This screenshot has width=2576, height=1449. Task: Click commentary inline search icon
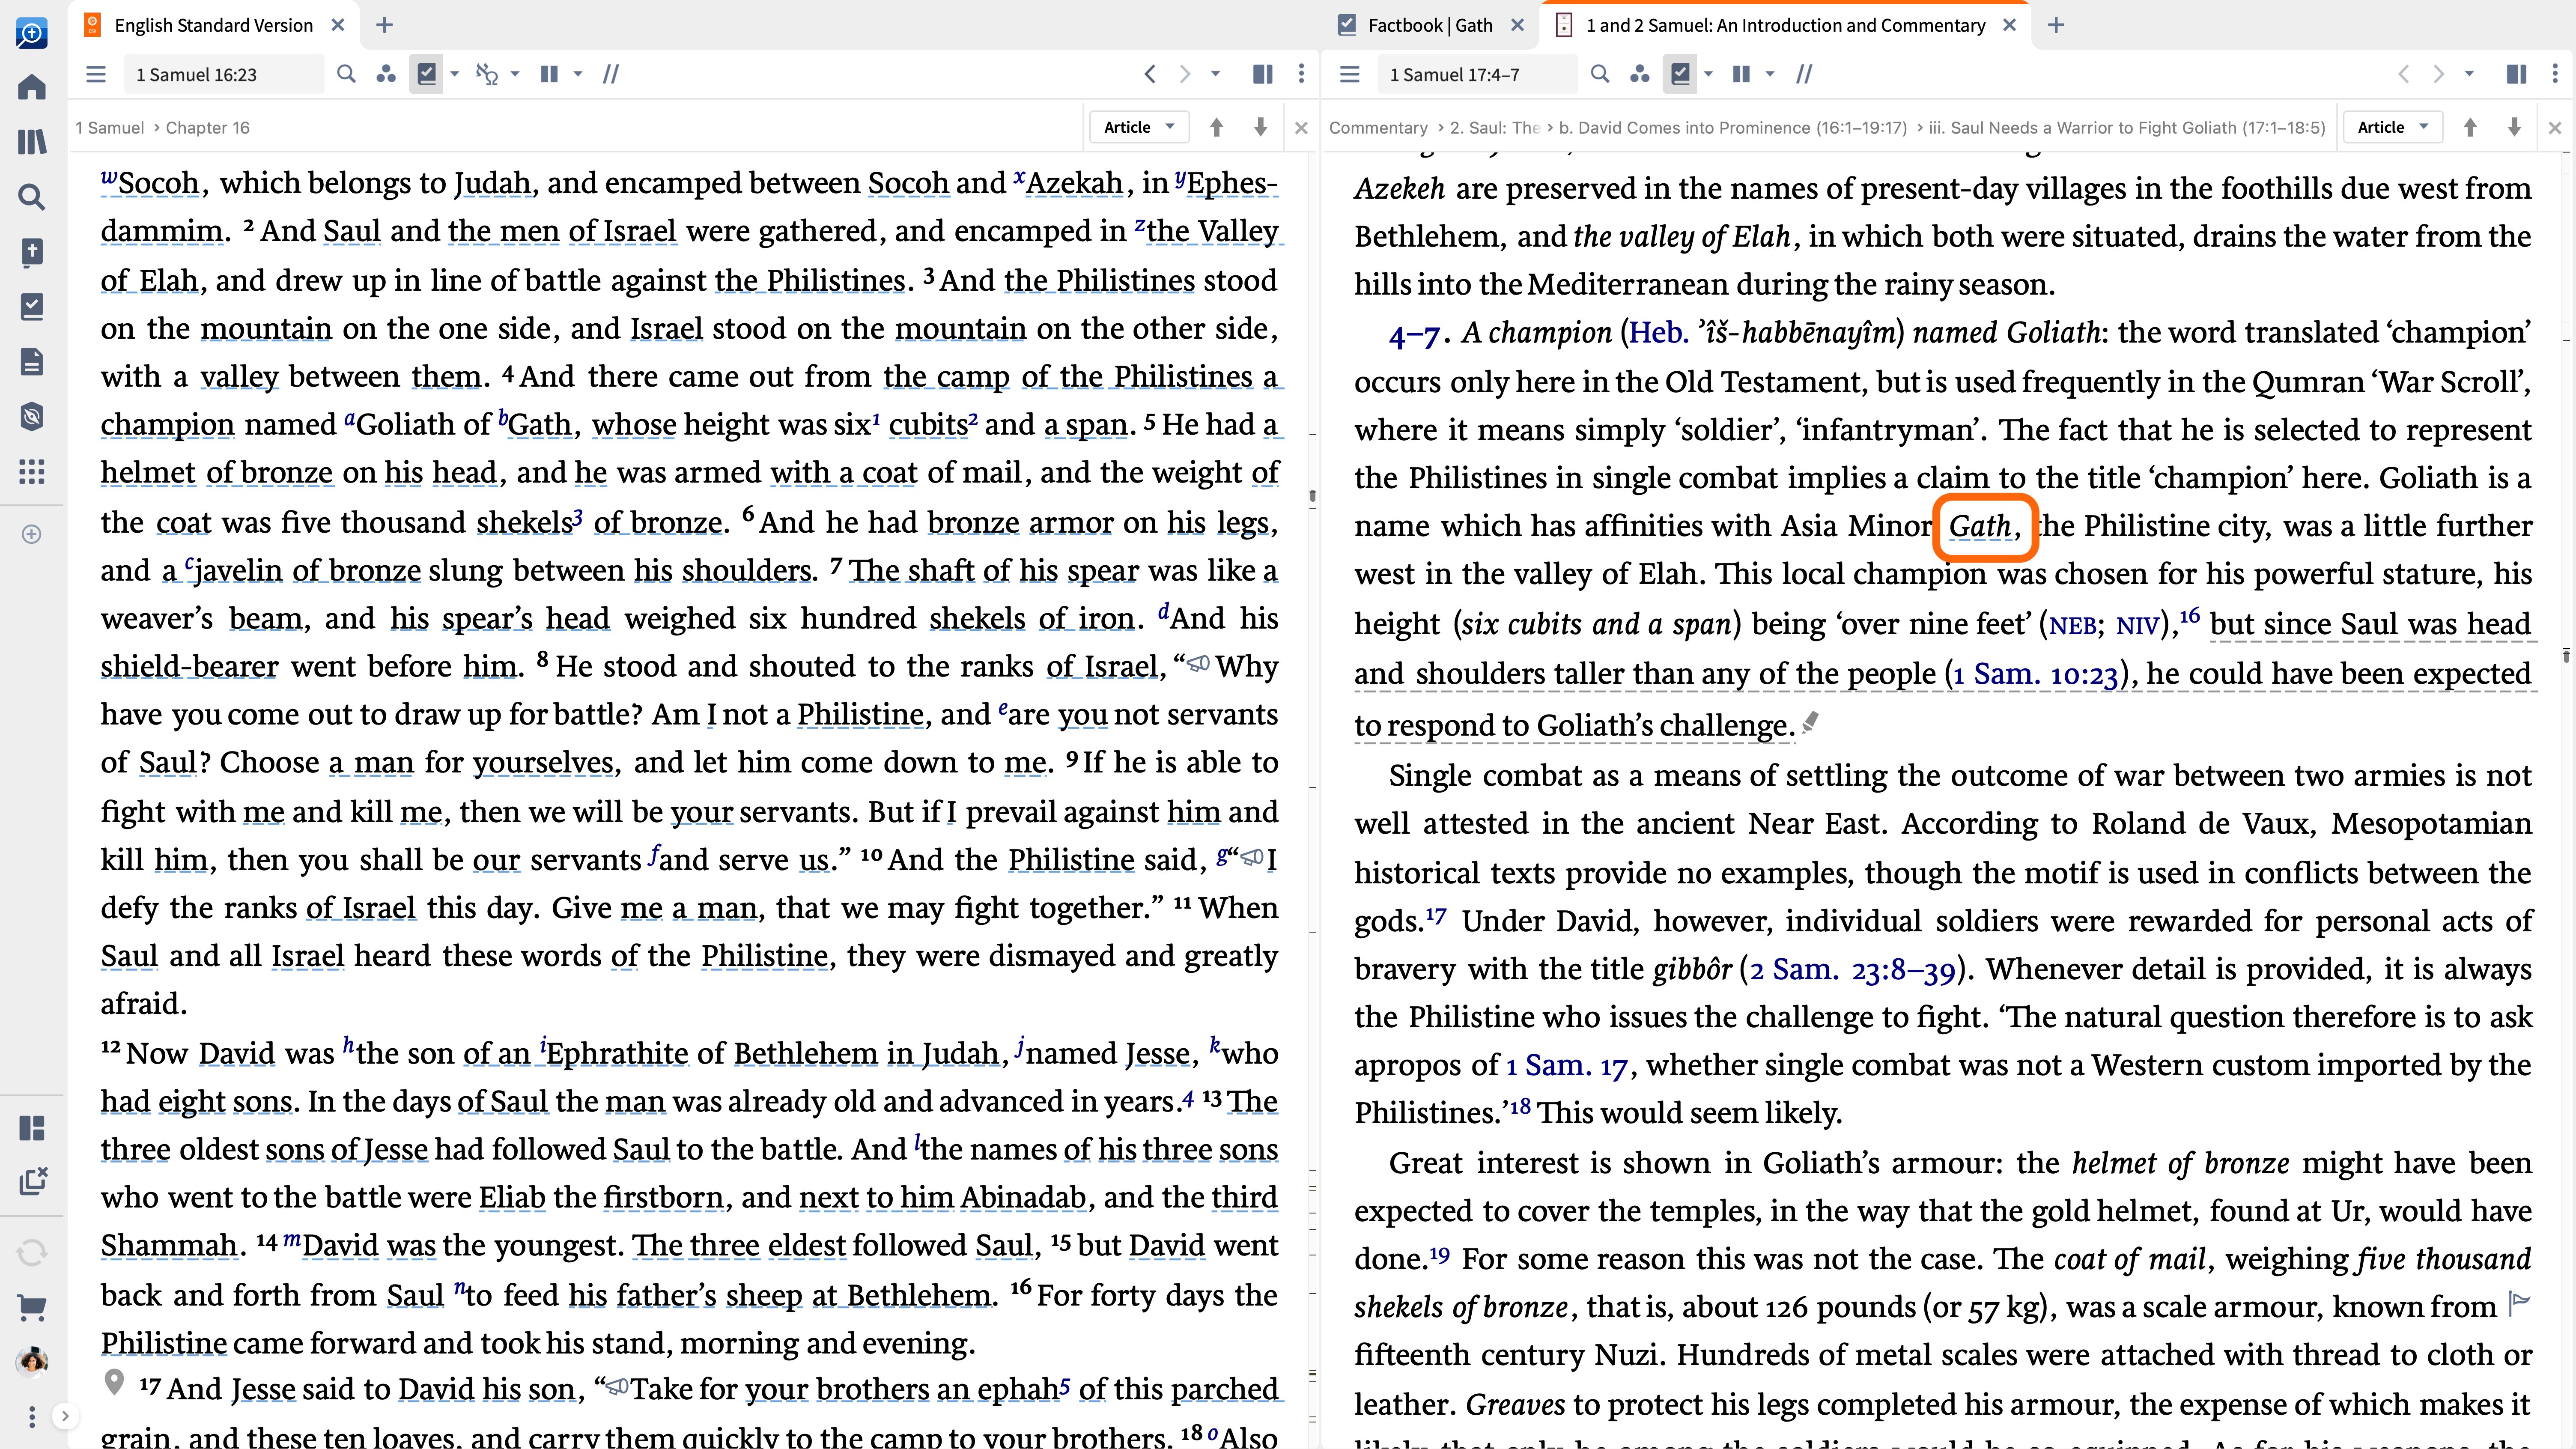pos(1600,74)
